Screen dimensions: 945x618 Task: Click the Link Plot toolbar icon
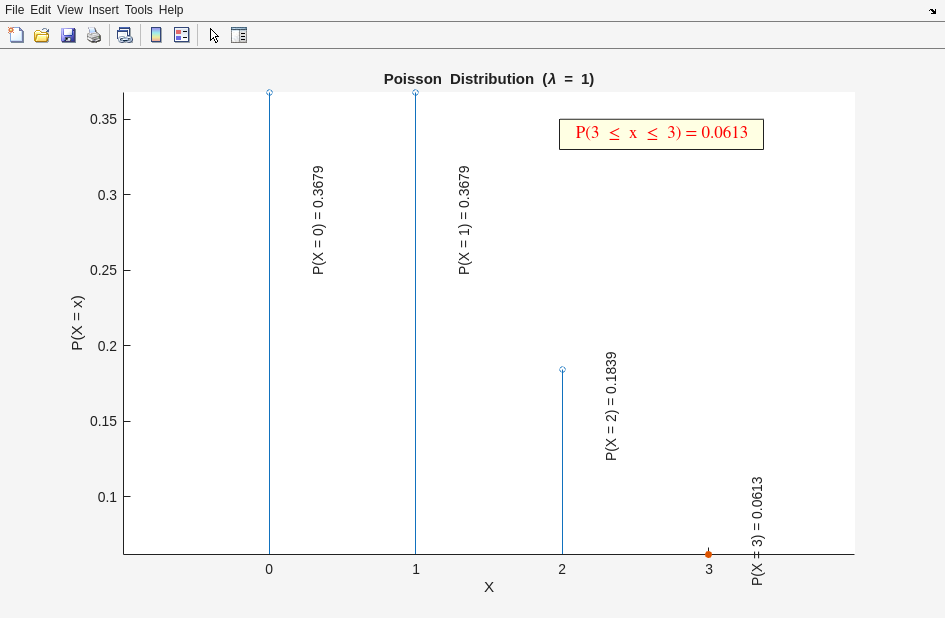pyautogui.click(x=124, y=35)
